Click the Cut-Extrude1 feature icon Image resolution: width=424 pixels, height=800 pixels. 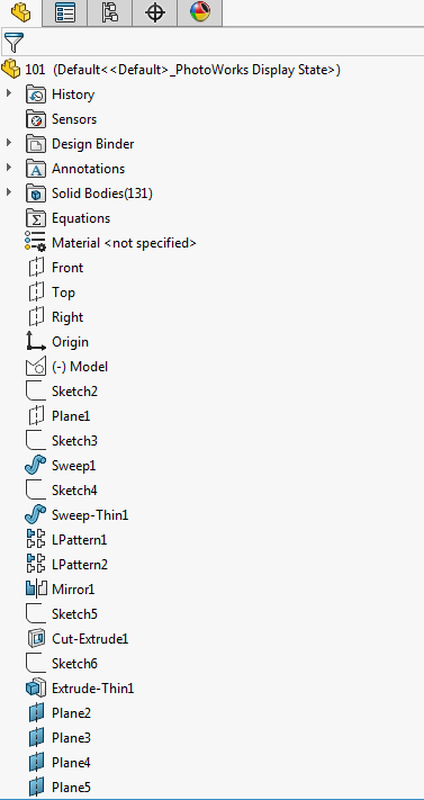pyautogui.click(x=36, y=639)
